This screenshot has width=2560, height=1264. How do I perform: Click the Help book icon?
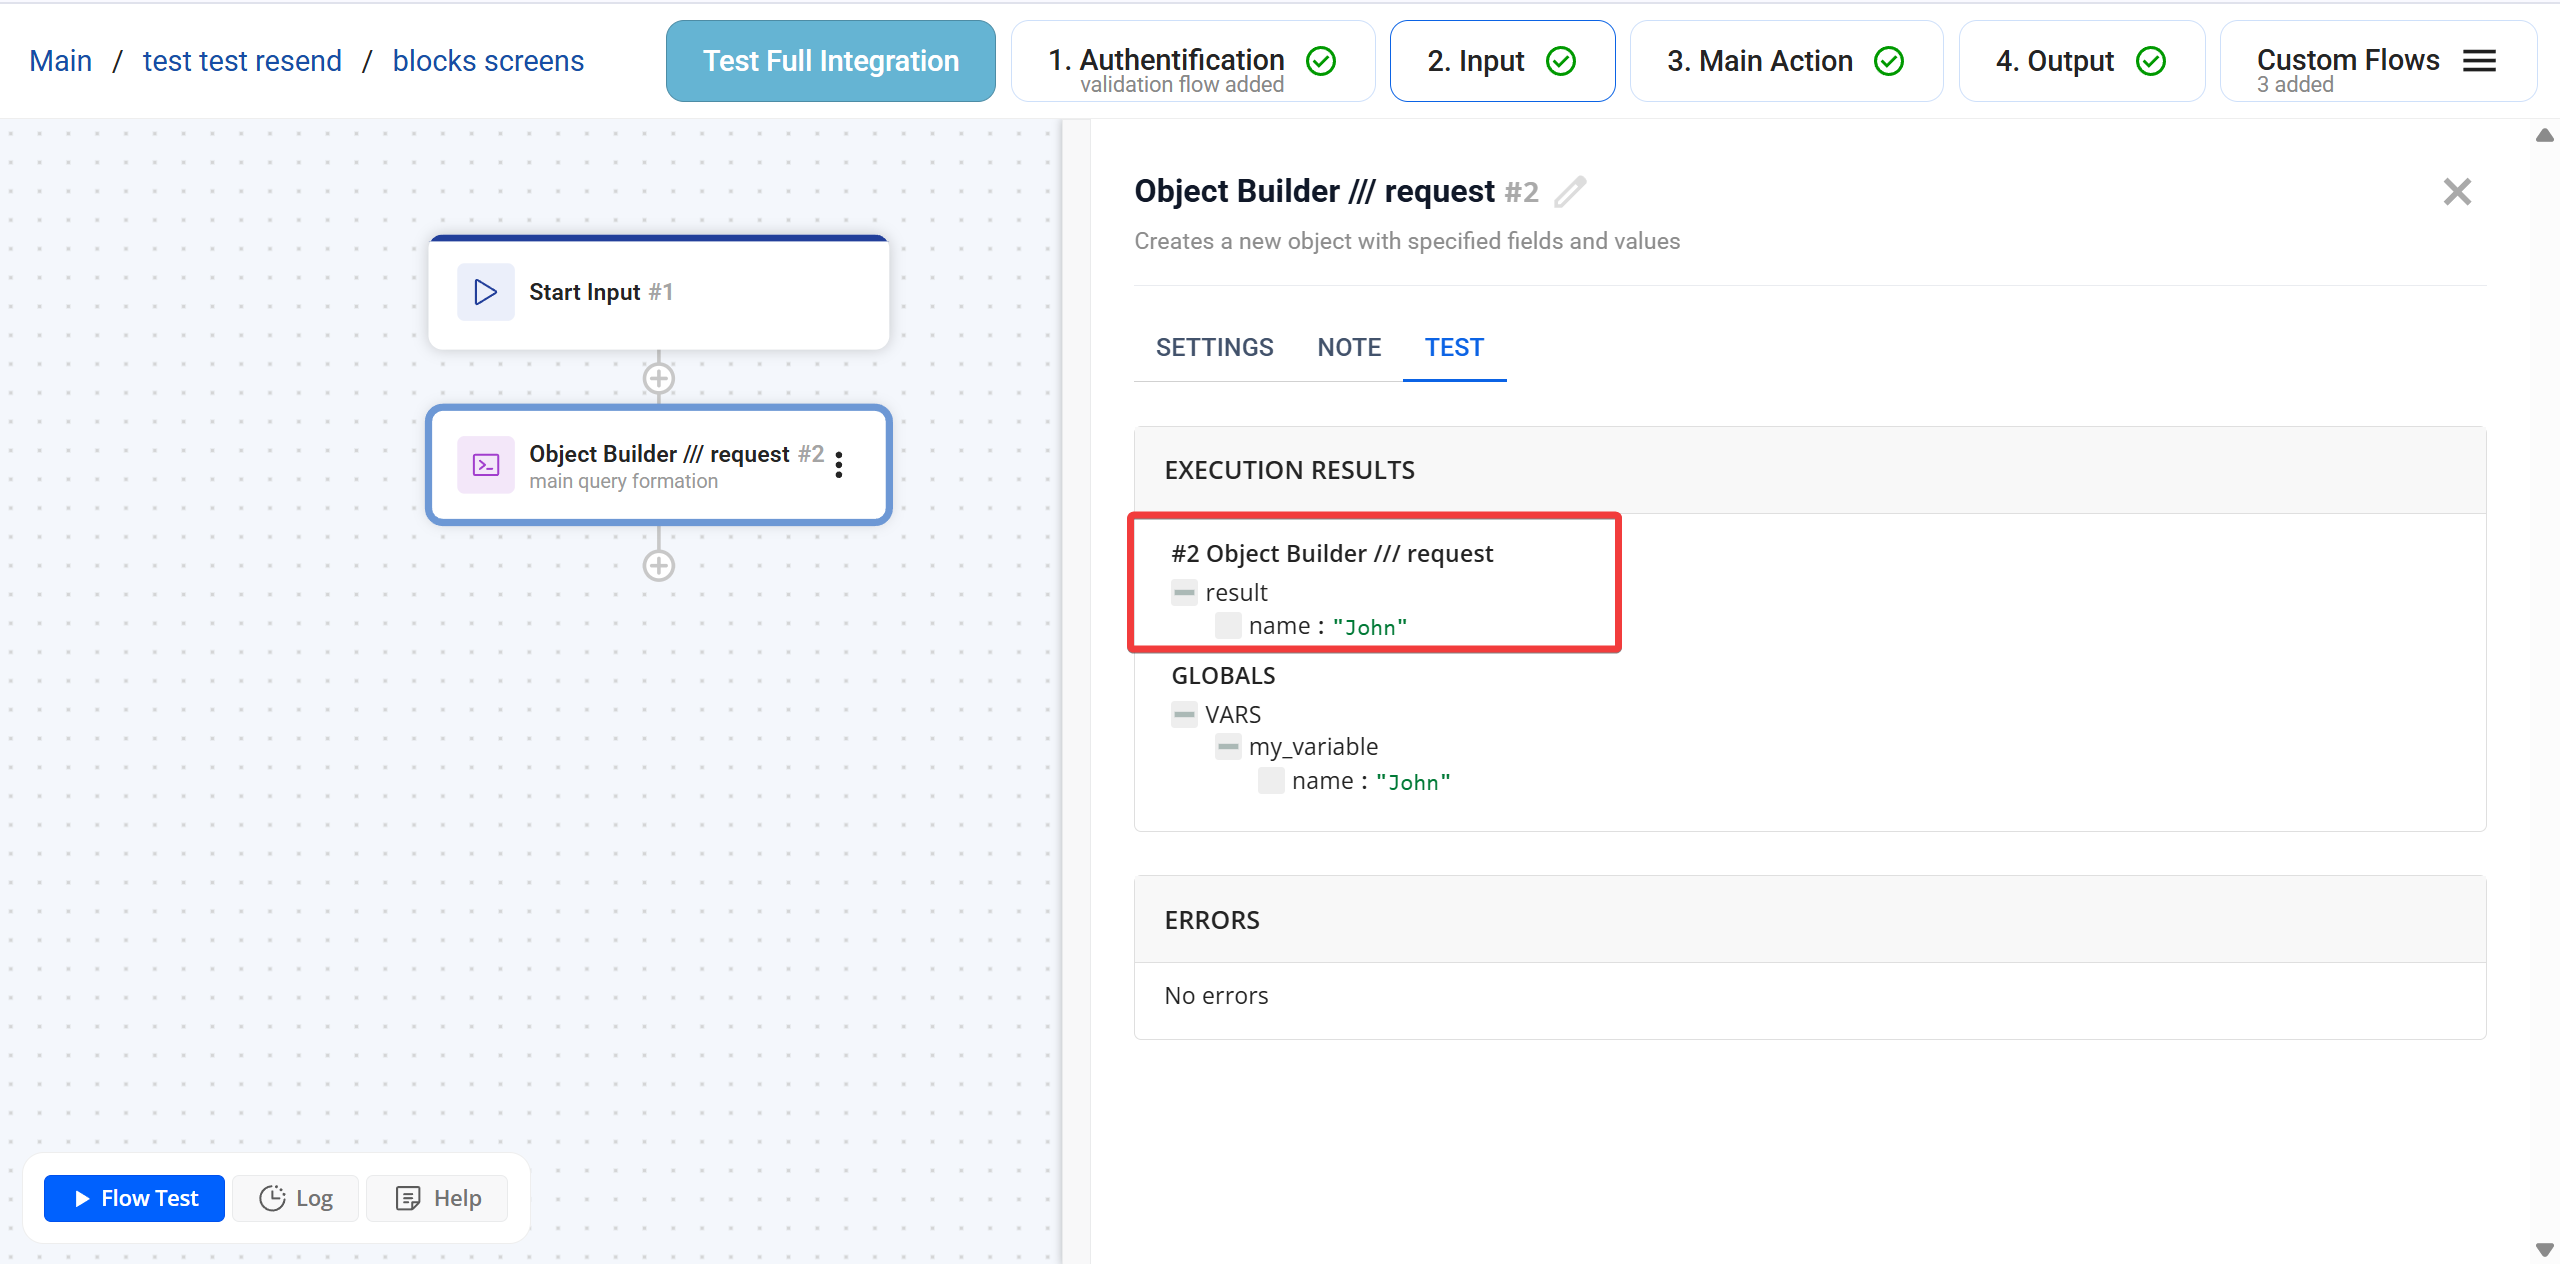click(406, 1197)
